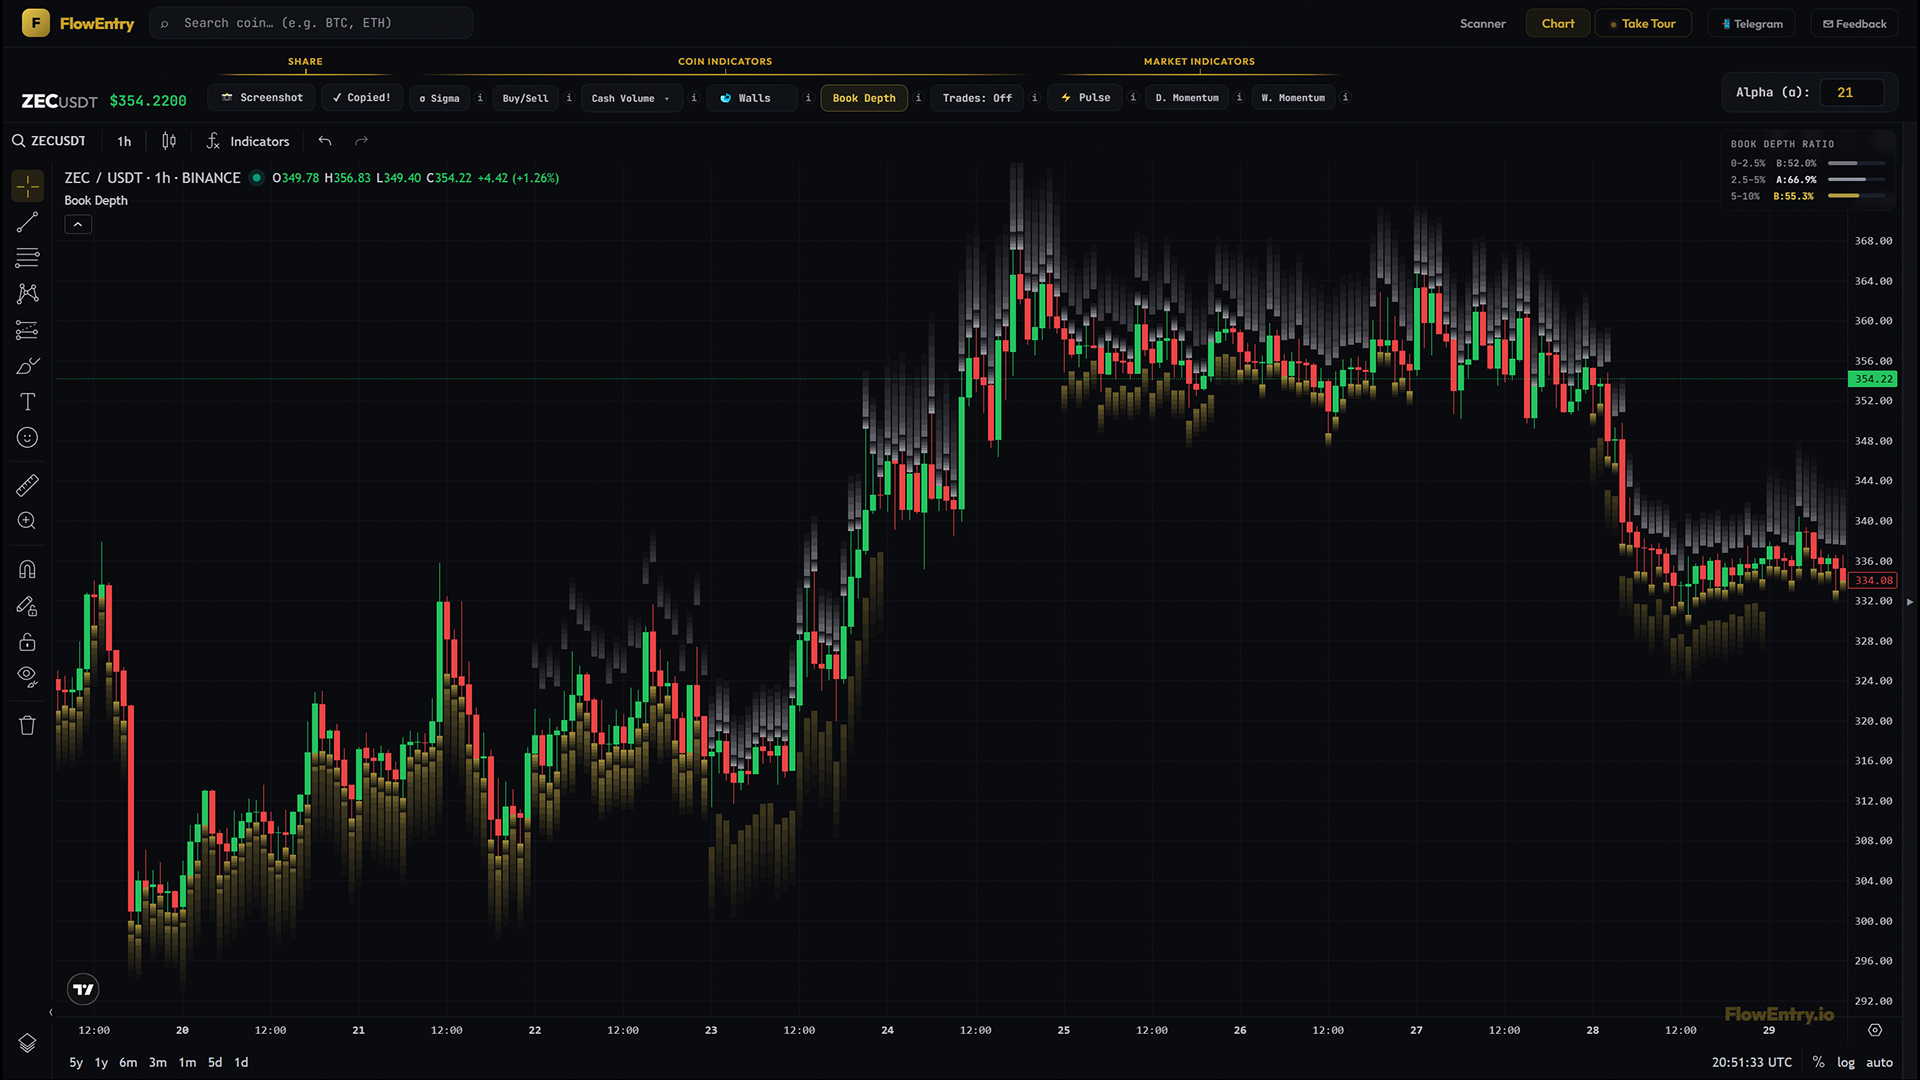Open the object tree layers panel

point(27,1043)
